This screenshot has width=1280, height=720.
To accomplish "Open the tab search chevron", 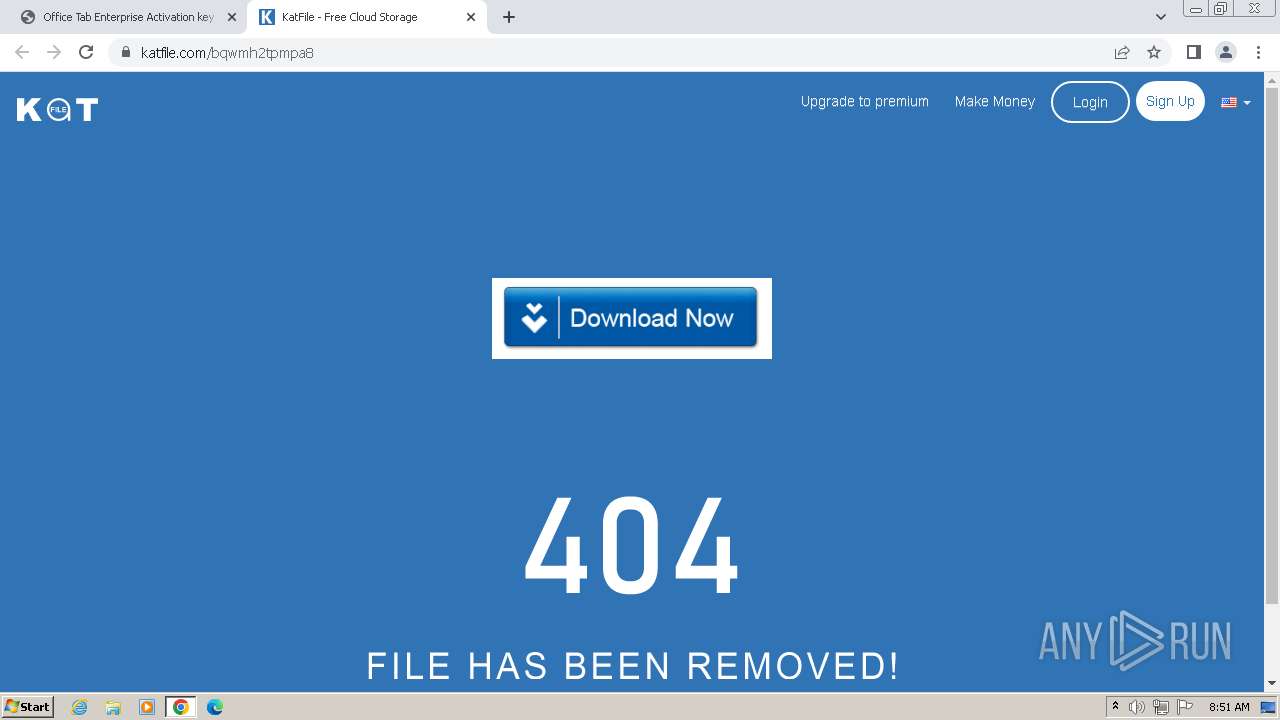I will click(1161, 17).
